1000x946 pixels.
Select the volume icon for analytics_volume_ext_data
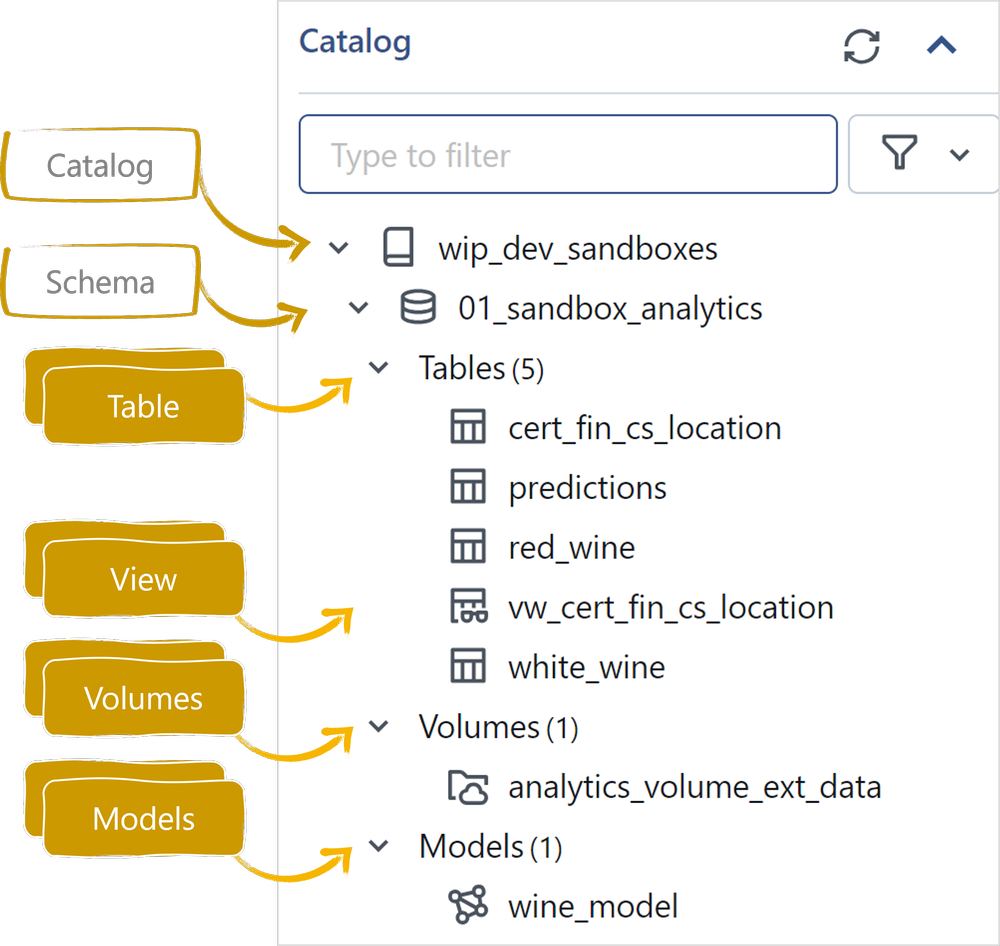(x=467, y=786)
